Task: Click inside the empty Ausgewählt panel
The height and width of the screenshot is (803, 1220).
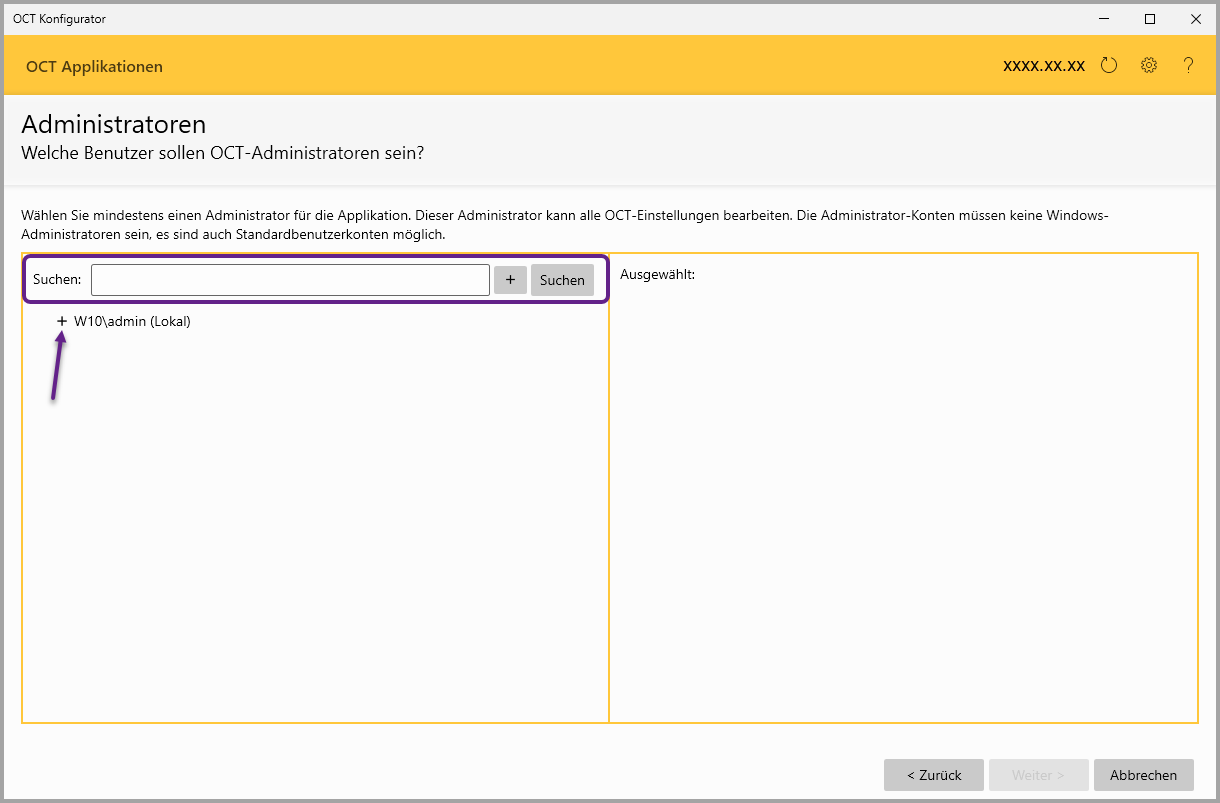Action: [903, 500]
